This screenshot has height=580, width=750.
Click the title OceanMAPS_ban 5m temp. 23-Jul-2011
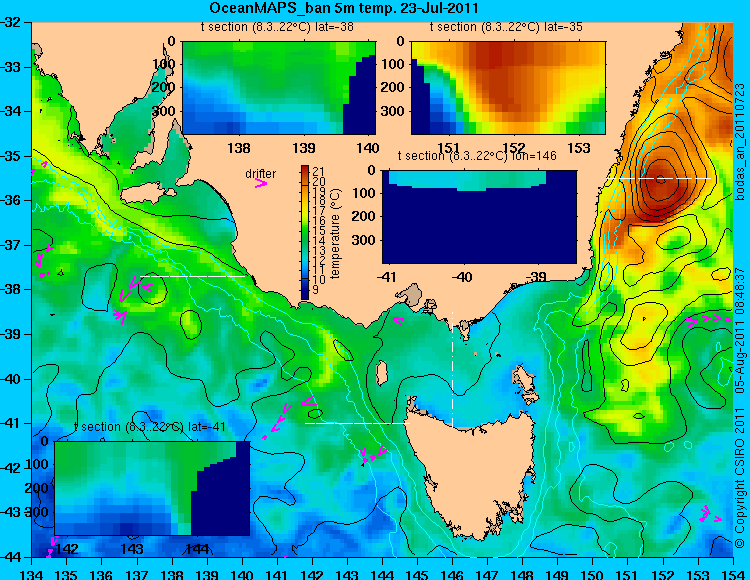click(344, 8)
